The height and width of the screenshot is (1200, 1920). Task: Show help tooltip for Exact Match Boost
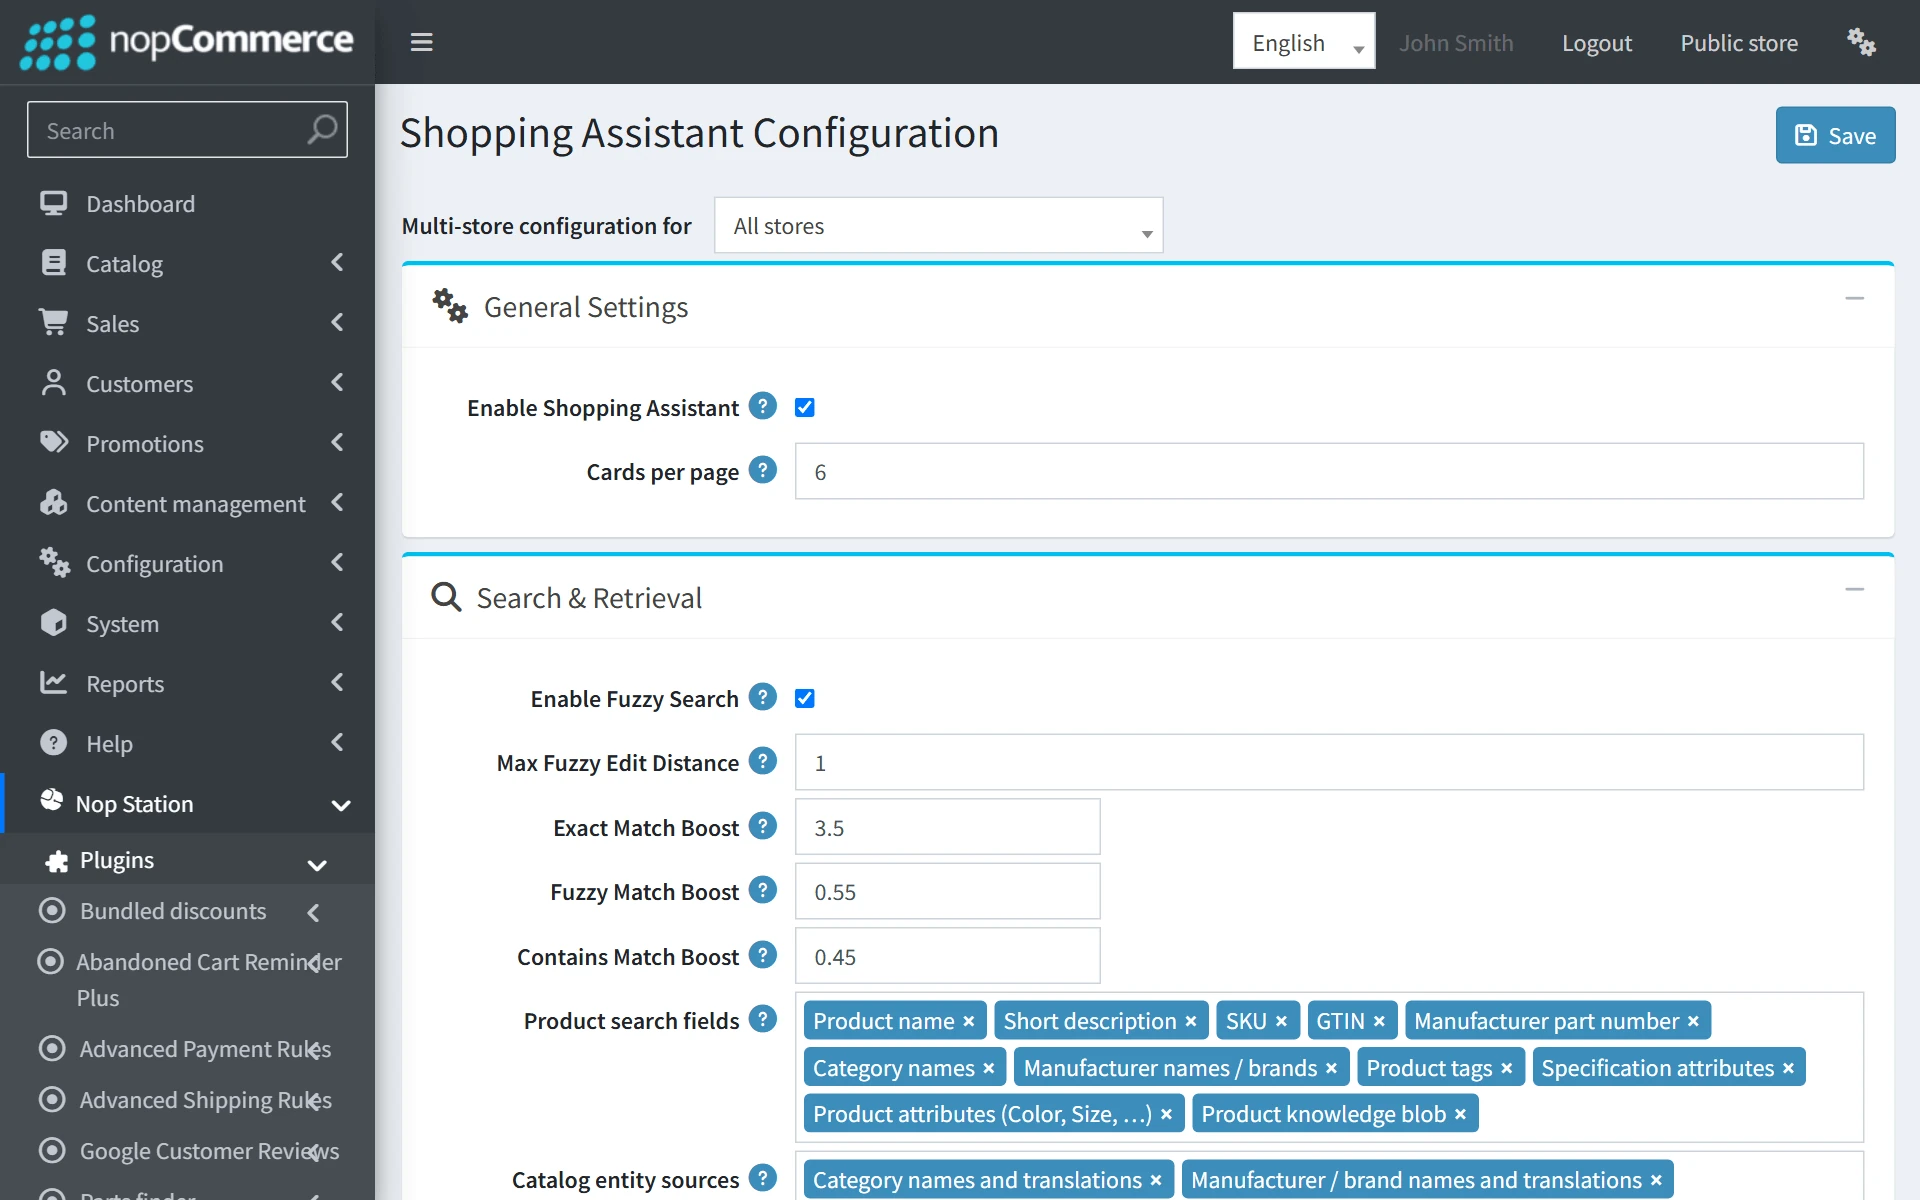tap(763, 826)
